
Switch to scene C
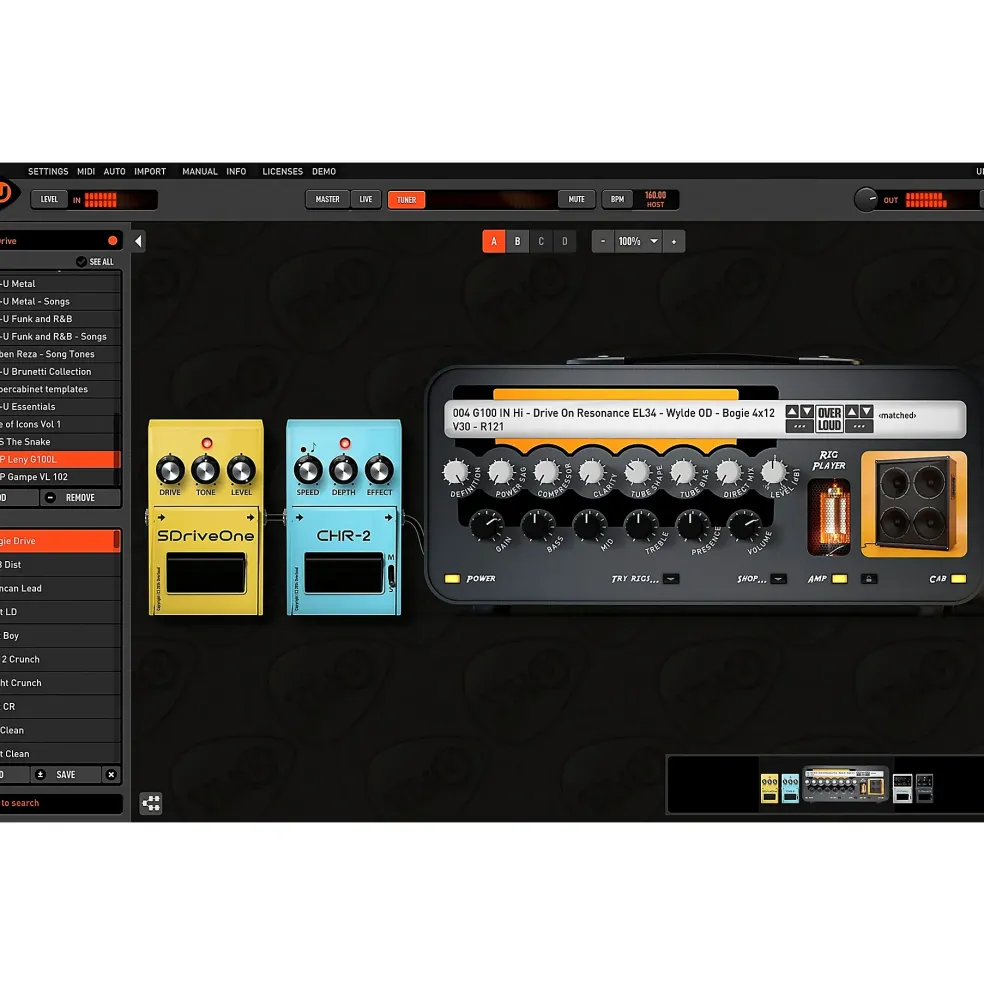[x=541, y=241]
